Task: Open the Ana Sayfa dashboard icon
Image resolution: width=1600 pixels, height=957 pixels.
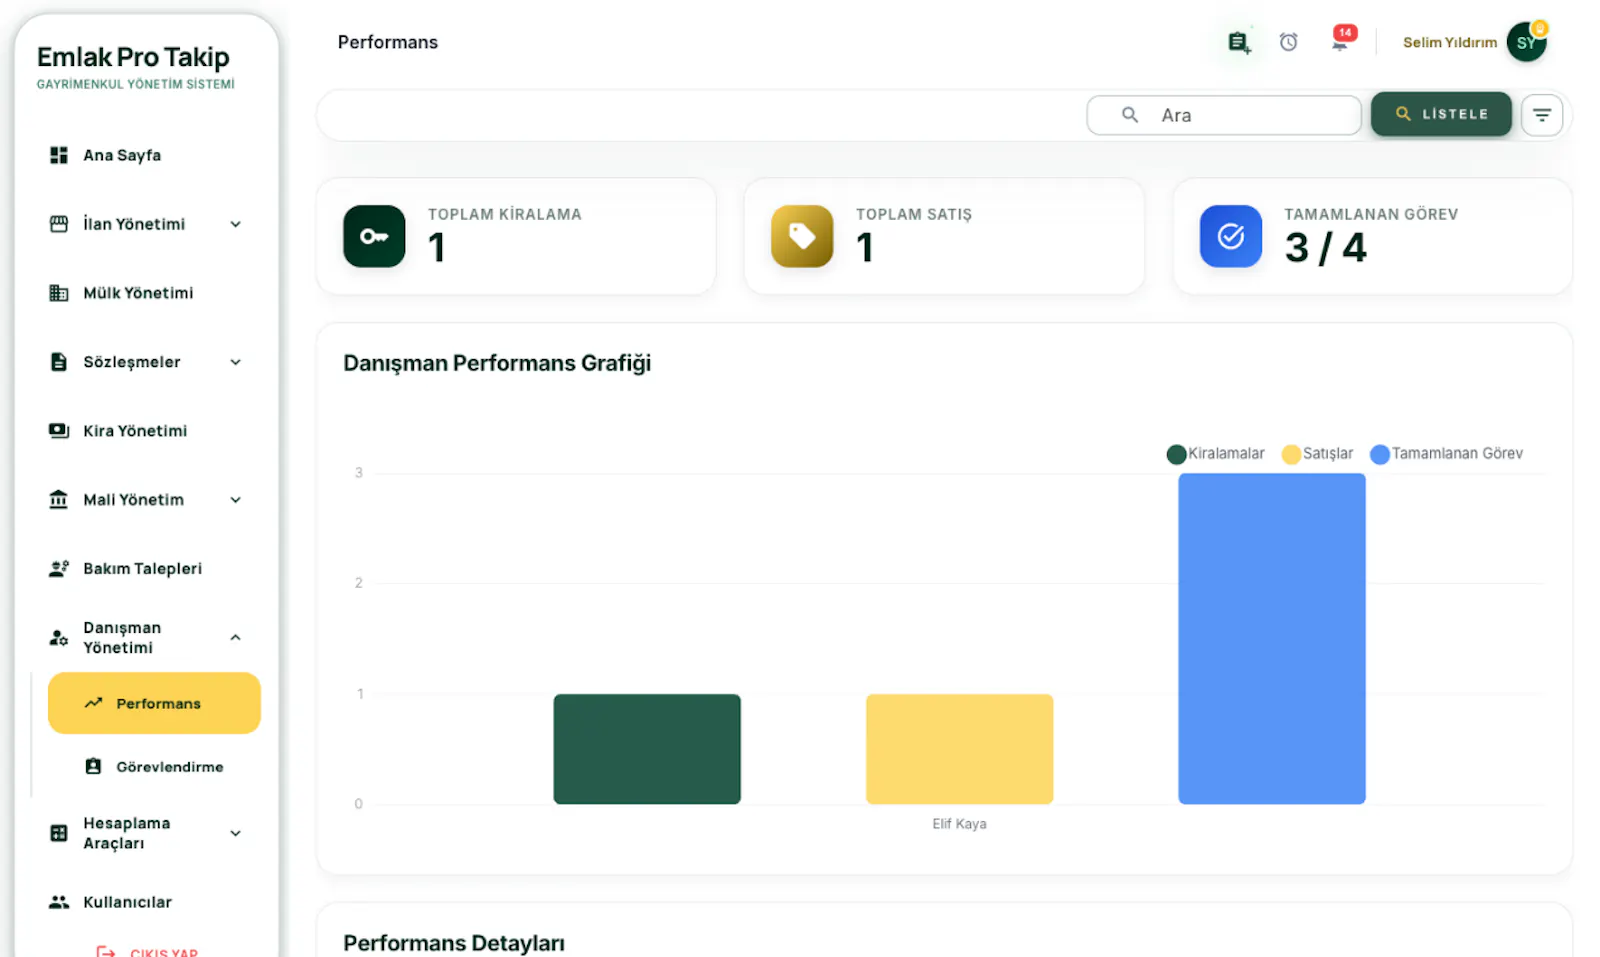Action: tap(59, 155)
